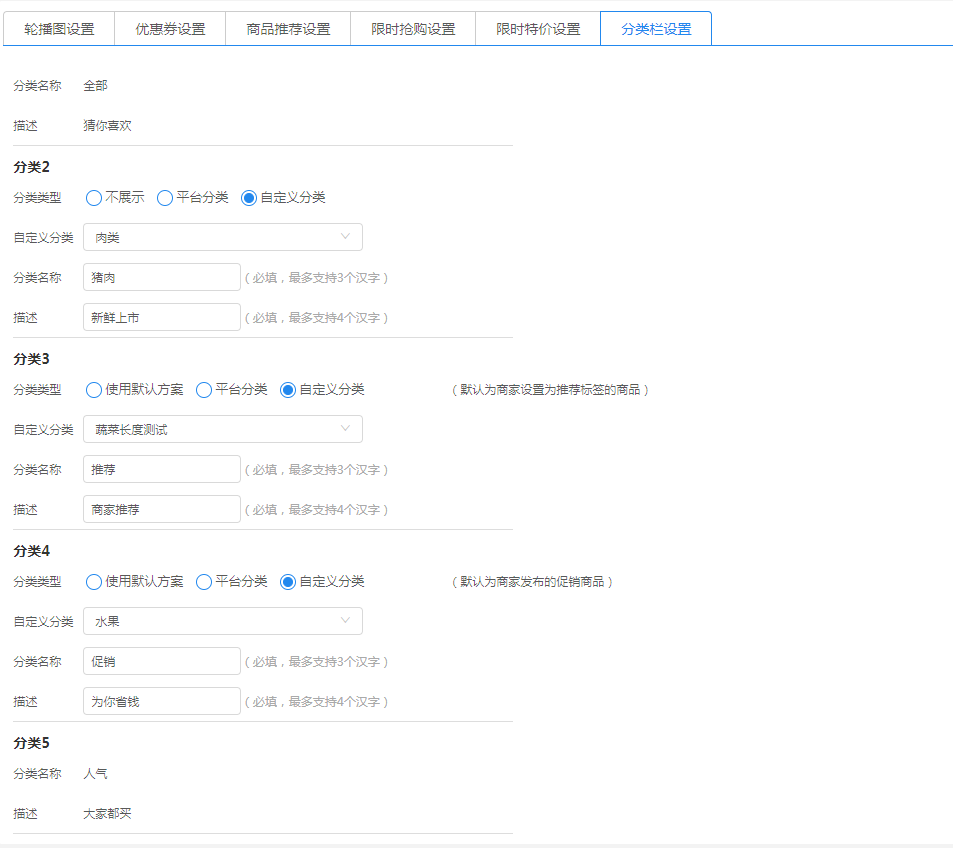Open the 蔬菜长度测试 dropdown
The height and width of the screenshot is (848, 953).
(222, 429)
